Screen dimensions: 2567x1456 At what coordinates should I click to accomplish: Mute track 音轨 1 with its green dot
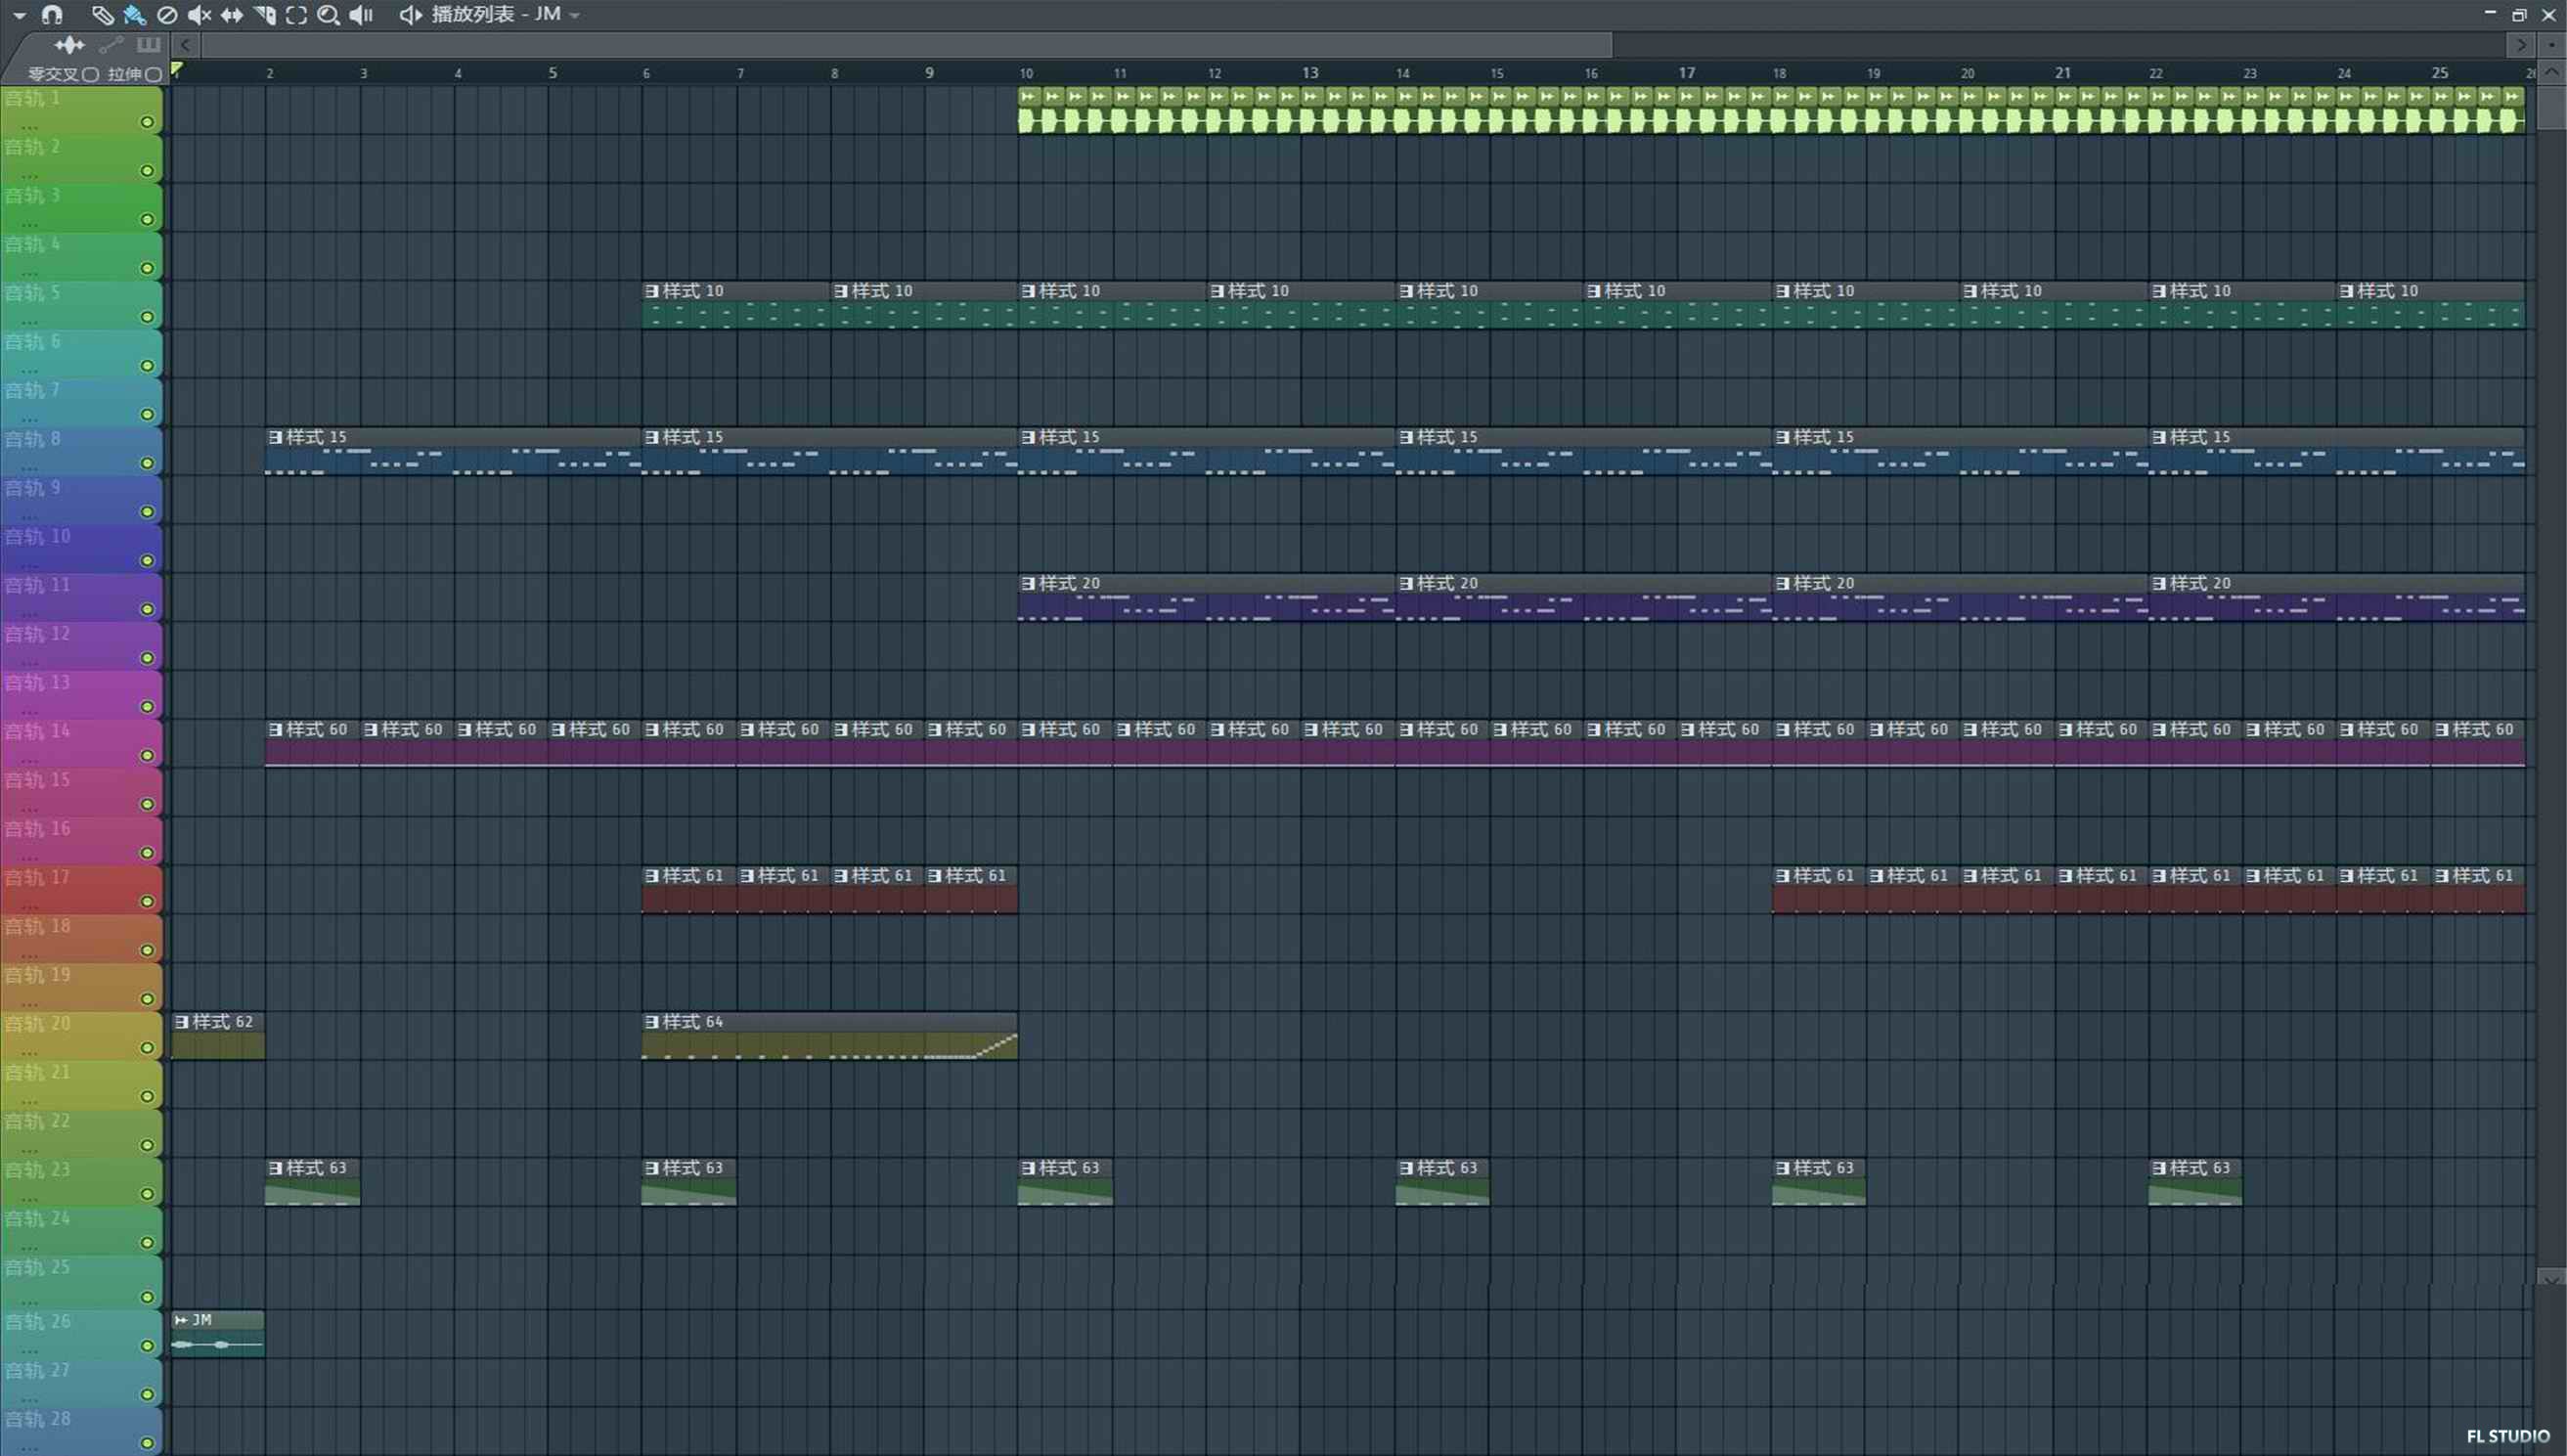coord(147,122)
